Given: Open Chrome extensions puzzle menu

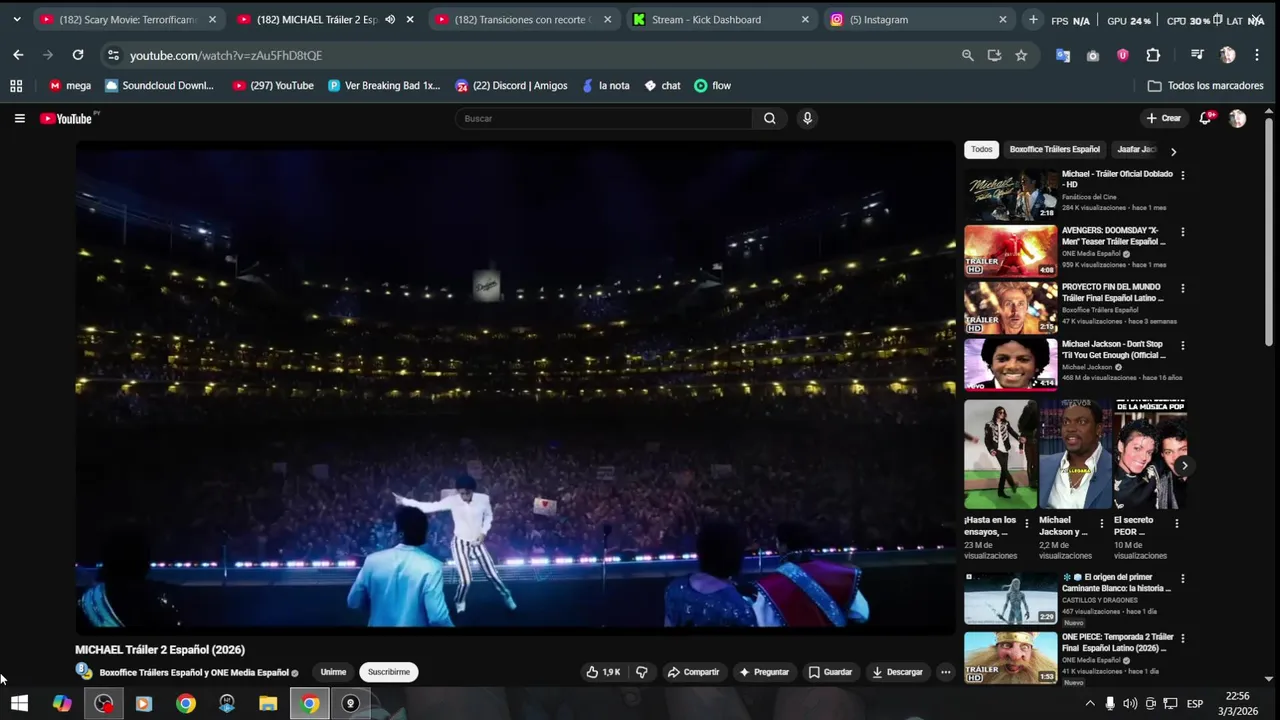Looking at the screenshot, I should (1153, 55).
